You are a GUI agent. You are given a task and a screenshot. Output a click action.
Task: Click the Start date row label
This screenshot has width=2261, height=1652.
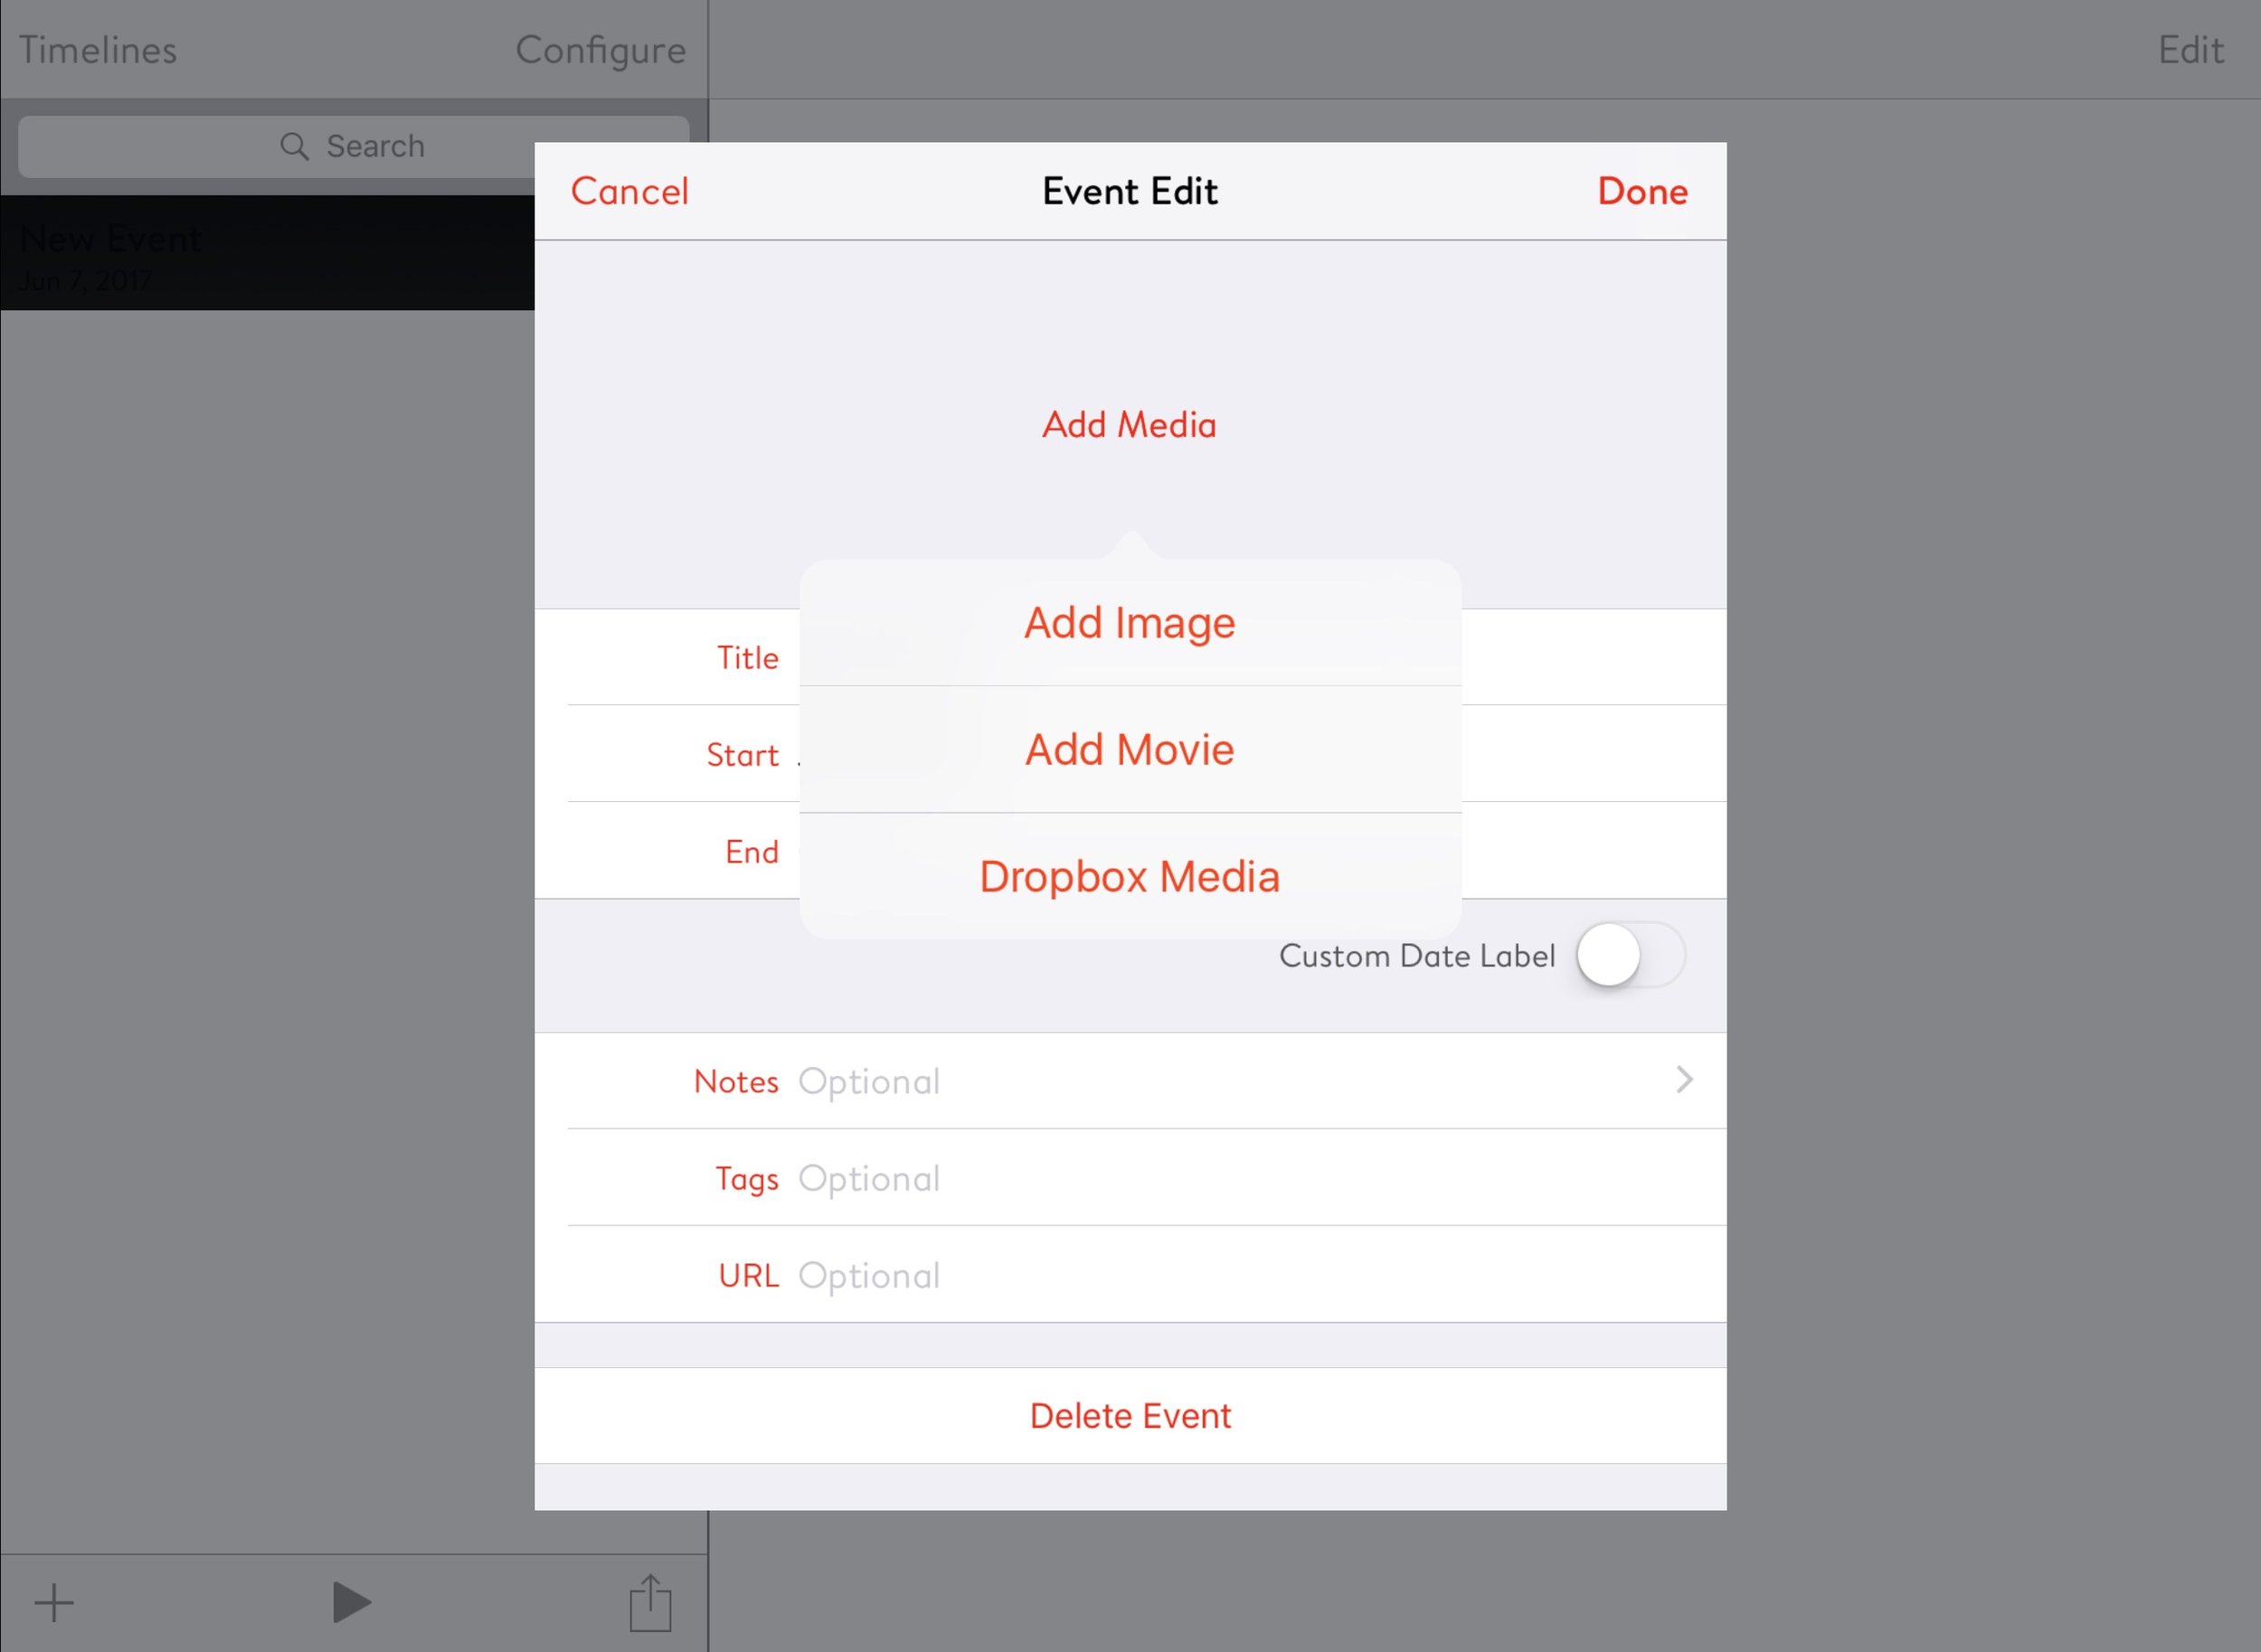click(x=742, y=755)
